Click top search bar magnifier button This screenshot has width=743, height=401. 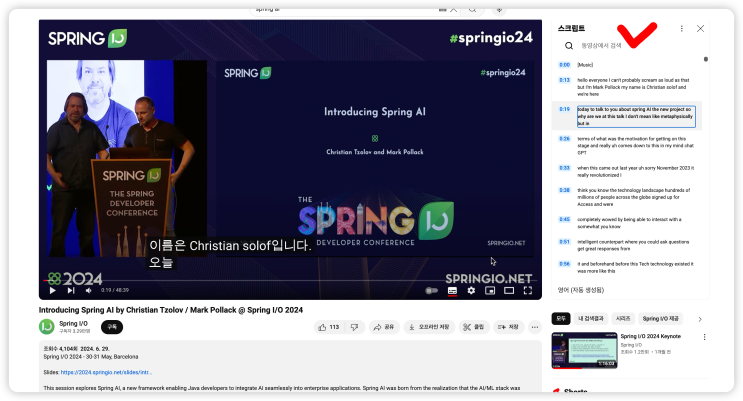[x=472, y=9]
